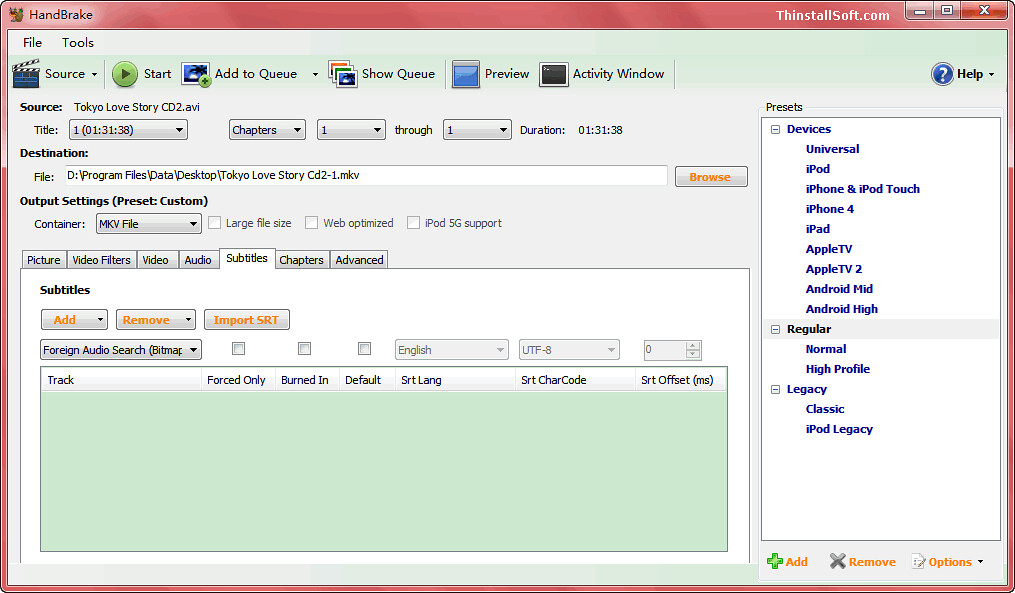Increase Srt Offset with the stepper arrow
This screenshot has width=1015, height=593.
690,344
